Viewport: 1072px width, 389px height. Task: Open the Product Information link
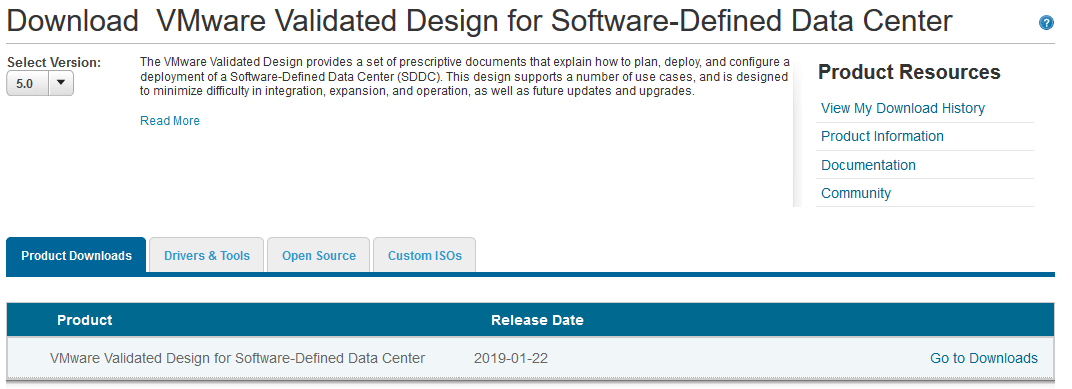pyautogui.click(x=882, y=136)
